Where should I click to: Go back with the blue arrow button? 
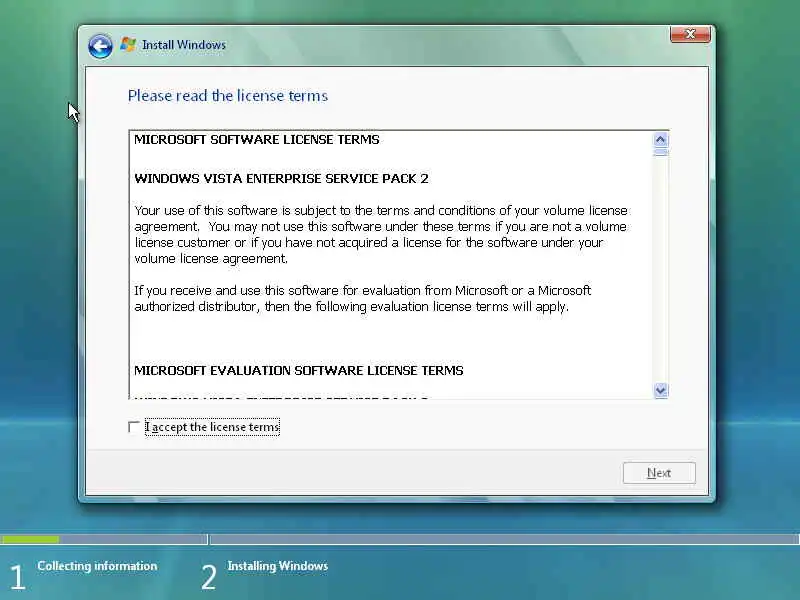click(x=100, y=46)
